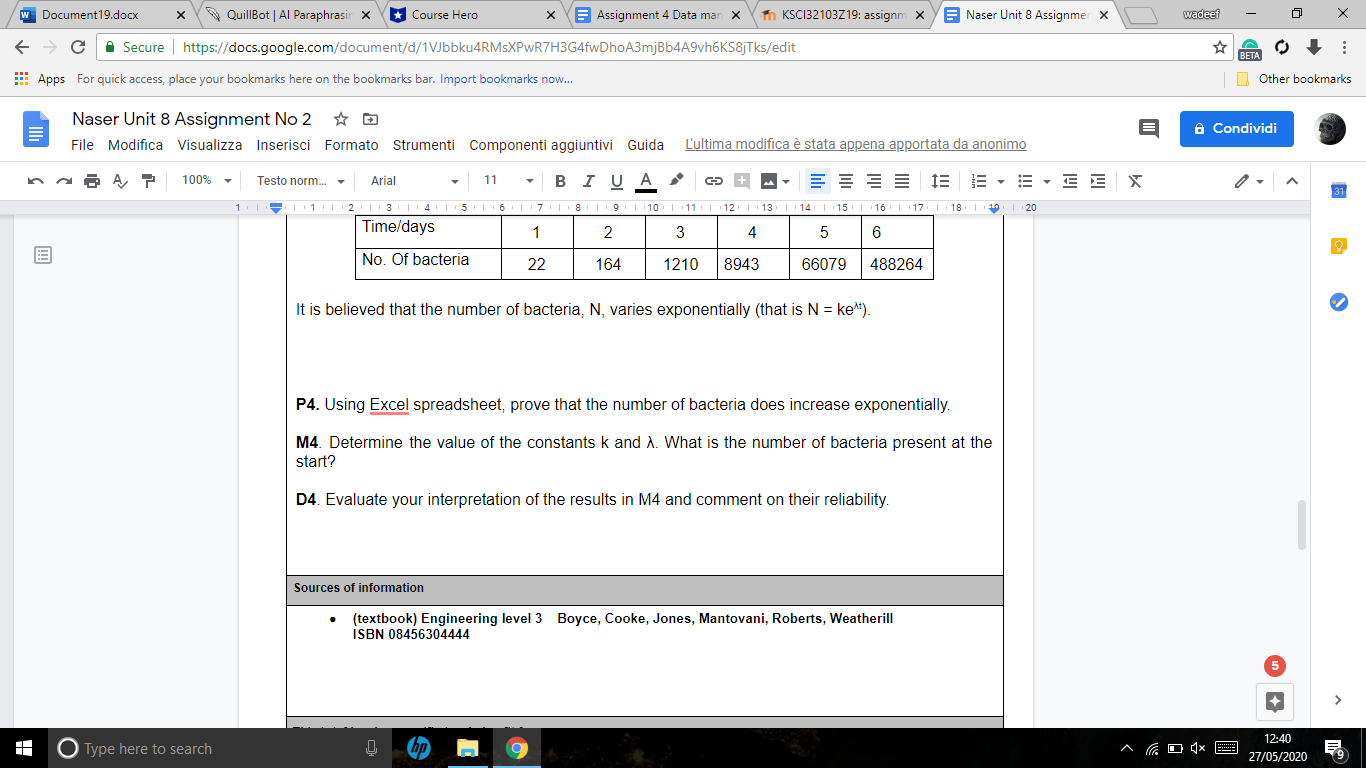Set left text alignment
Image resolution: width=1366 pixels, height=768 pixels.
pyautogui.click(x=818, y=181)
